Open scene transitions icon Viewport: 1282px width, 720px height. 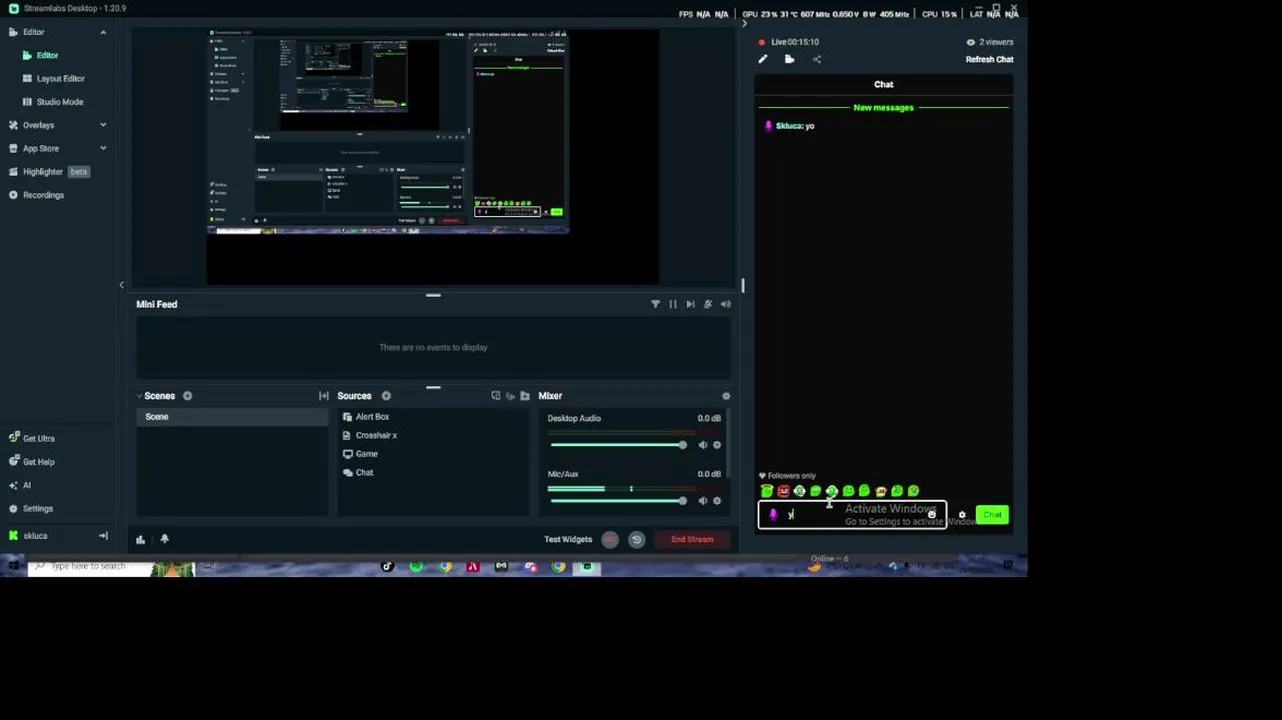tap(323, 396)
